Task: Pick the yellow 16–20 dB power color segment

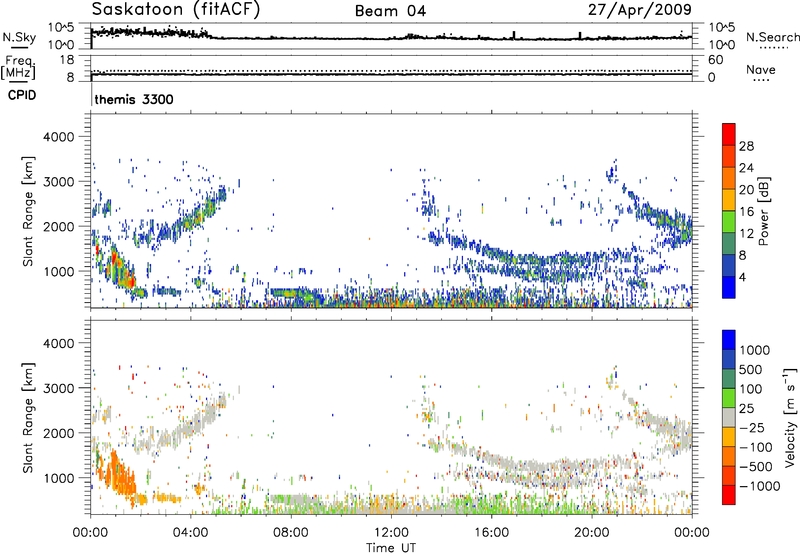Action: pos(729,199)
